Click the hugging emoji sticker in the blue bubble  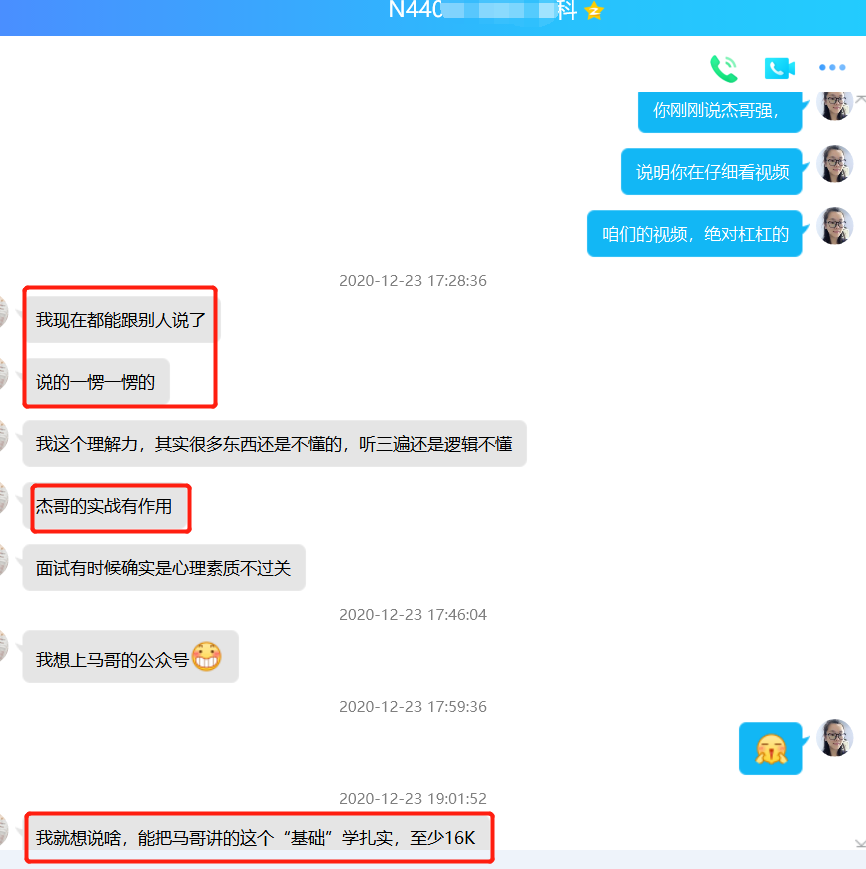pyautogui.click(x=770, y=748)
